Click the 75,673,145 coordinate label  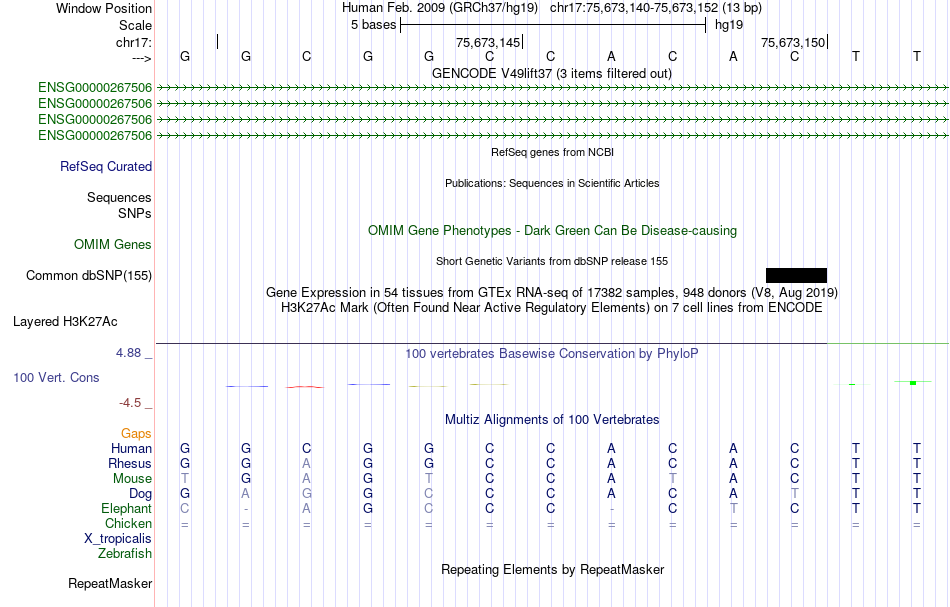click(x=488, y=43)
